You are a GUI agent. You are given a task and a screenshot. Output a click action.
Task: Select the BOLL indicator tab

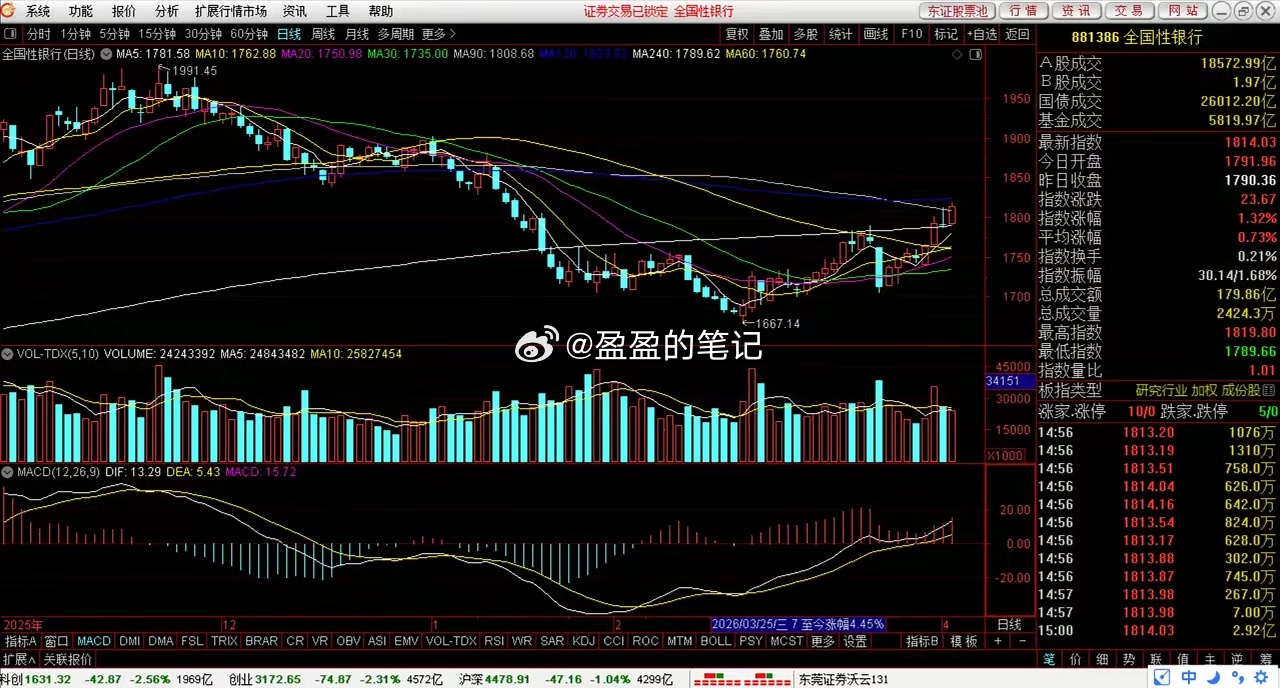point(715,641)
